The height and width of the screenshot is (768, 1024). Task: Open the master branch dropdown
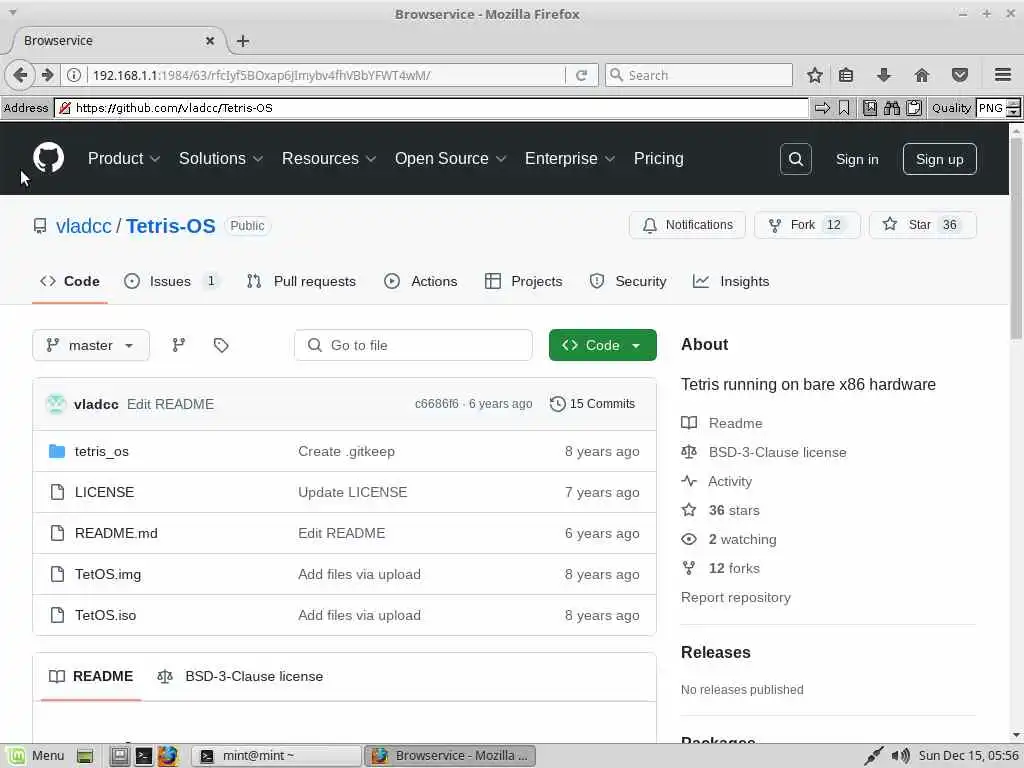(x=91, y=345)
